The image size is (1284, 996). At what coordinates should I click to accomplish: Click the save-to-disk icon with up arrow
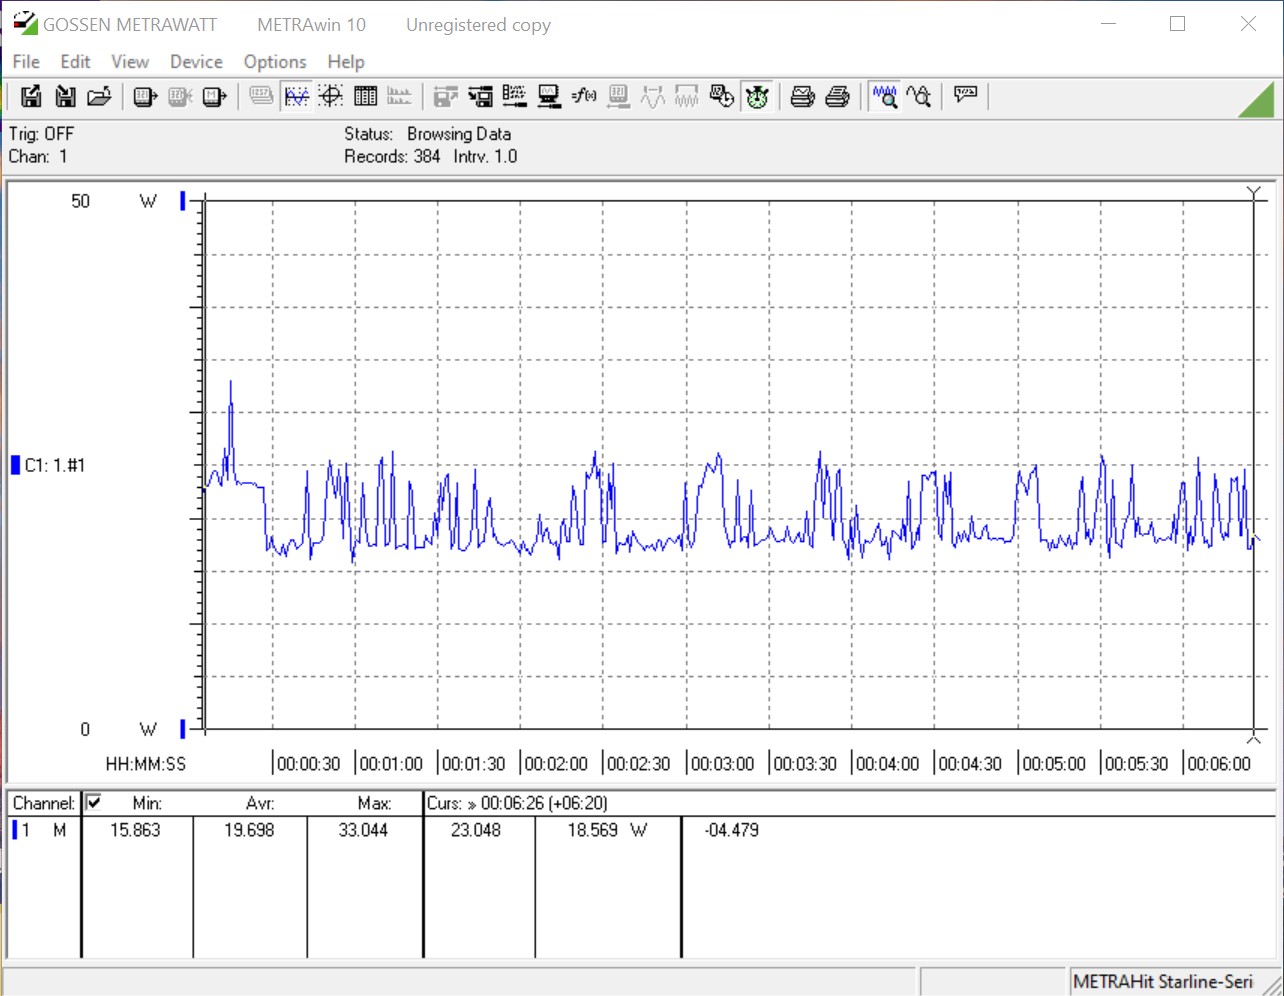31,96
